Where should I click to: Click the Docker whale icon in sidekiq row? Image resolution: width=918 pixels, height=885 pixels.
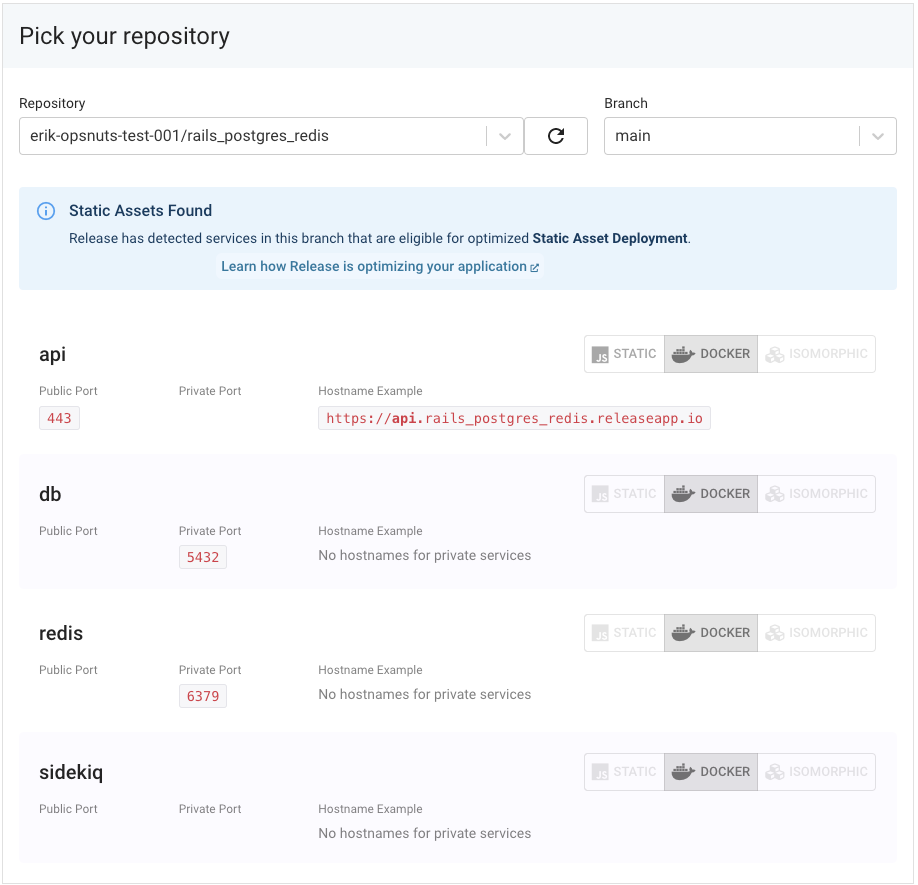tap(683, 772)
